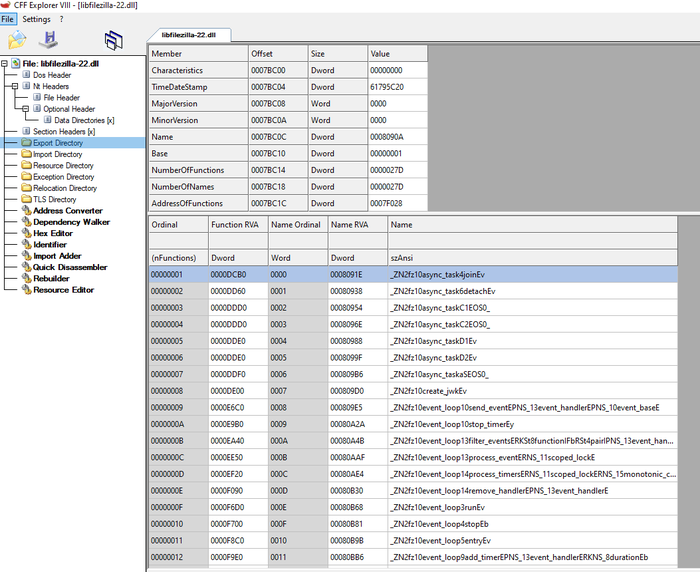Click the Relocation Directory folder icon
This screenshot has height=572, width=700.
coord(26,188)
